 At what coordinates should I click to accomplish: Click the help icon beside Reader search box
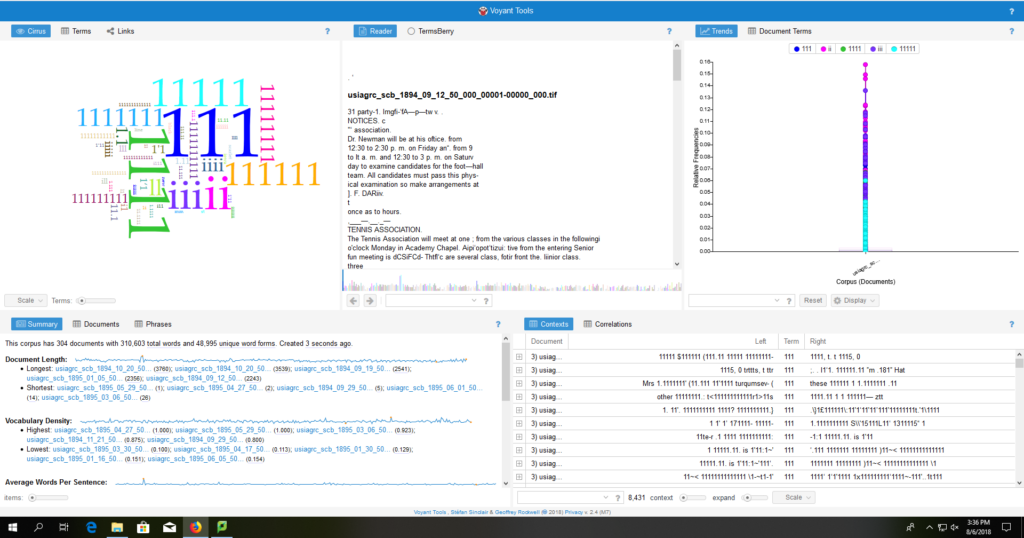click(x=486, y=301)
